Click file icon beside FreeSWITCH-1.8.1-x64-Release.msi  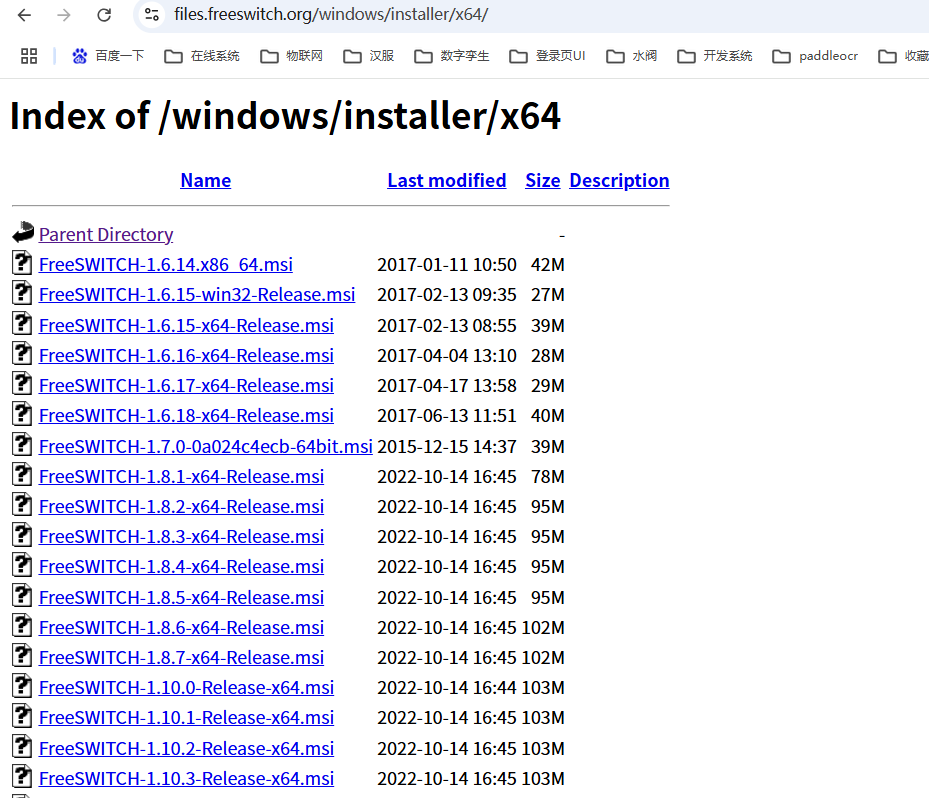pos(22,475)
